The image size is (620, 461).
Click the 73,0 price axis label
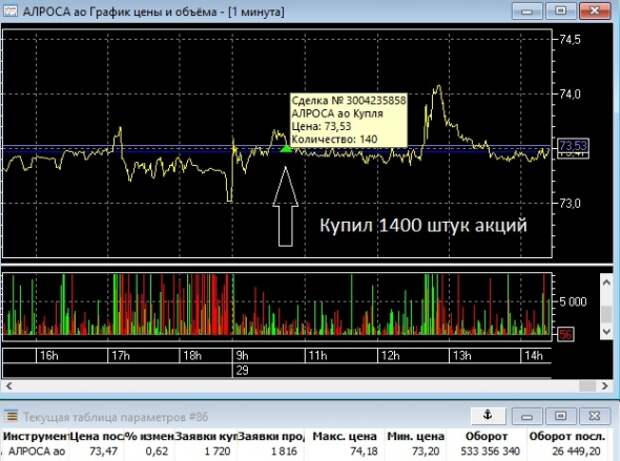point(570,204)
